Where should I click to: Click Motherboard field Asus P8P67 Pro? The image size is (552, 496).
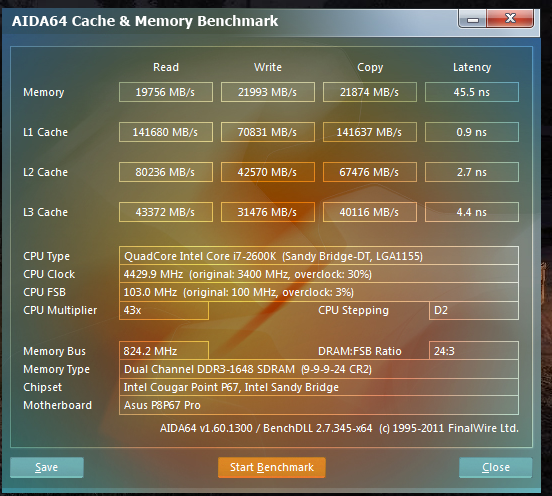pos(319,405)
